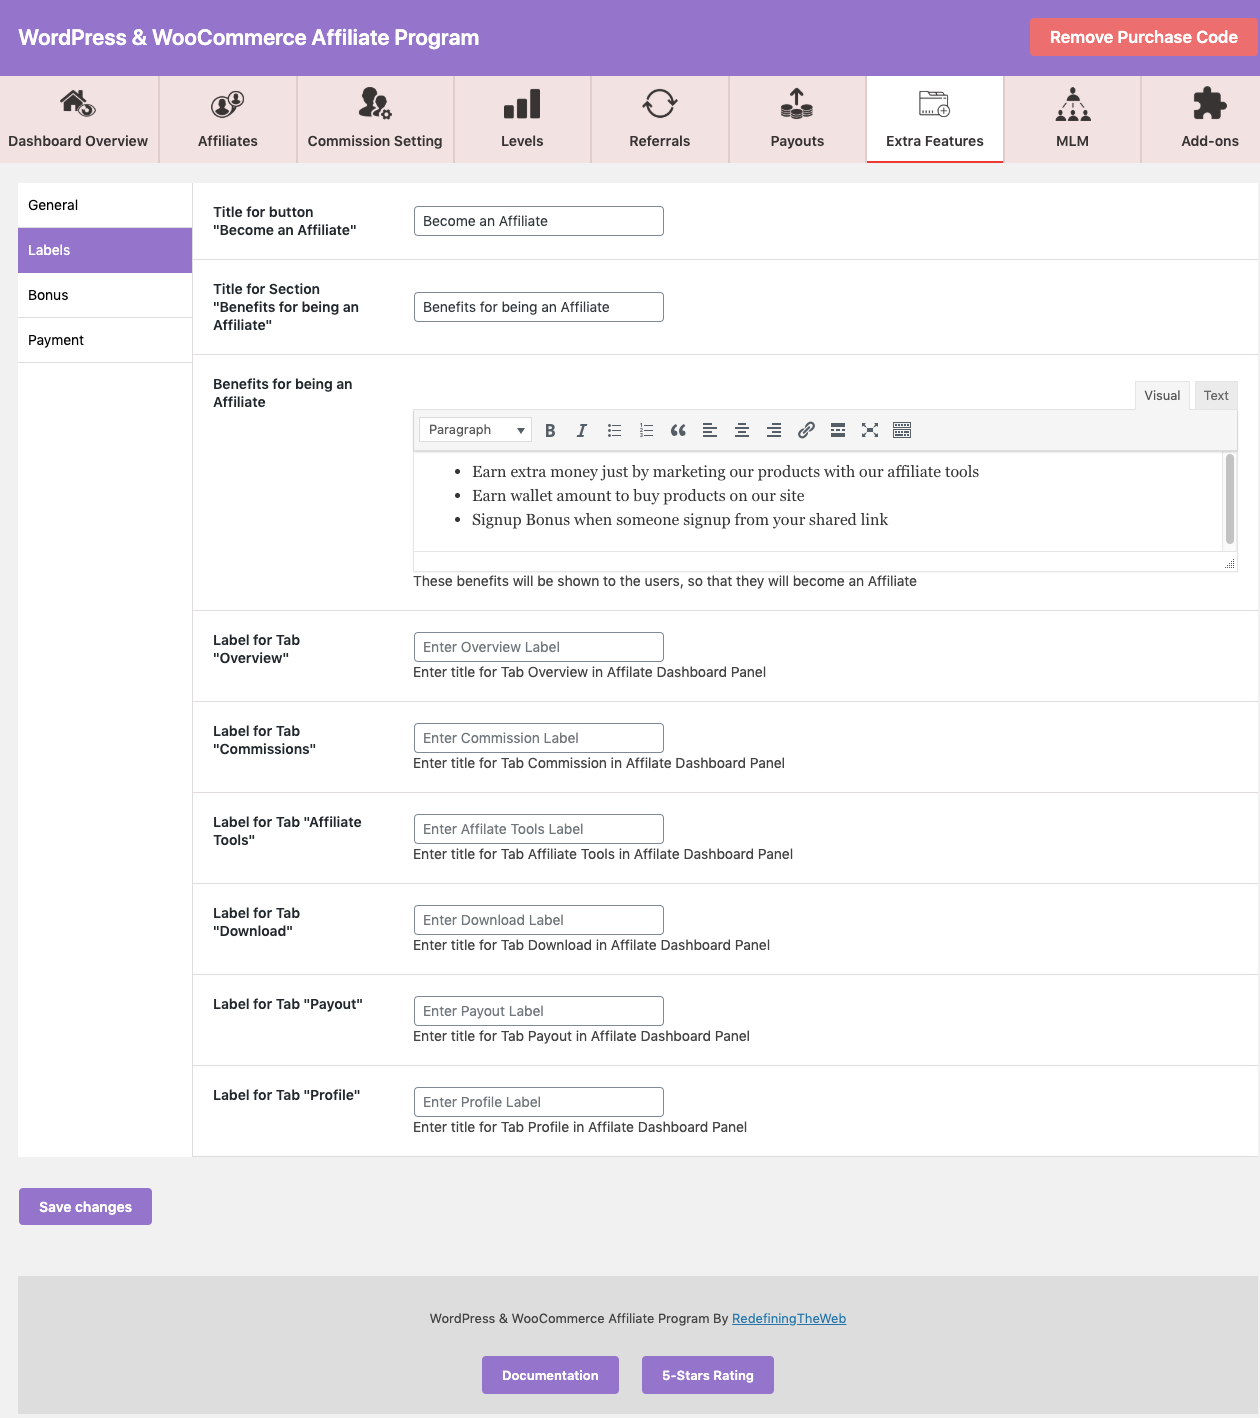This screenshot has height=1418, width=1260.
Task: Focus the Enter Payout Label field
Action: (539, 1011)
